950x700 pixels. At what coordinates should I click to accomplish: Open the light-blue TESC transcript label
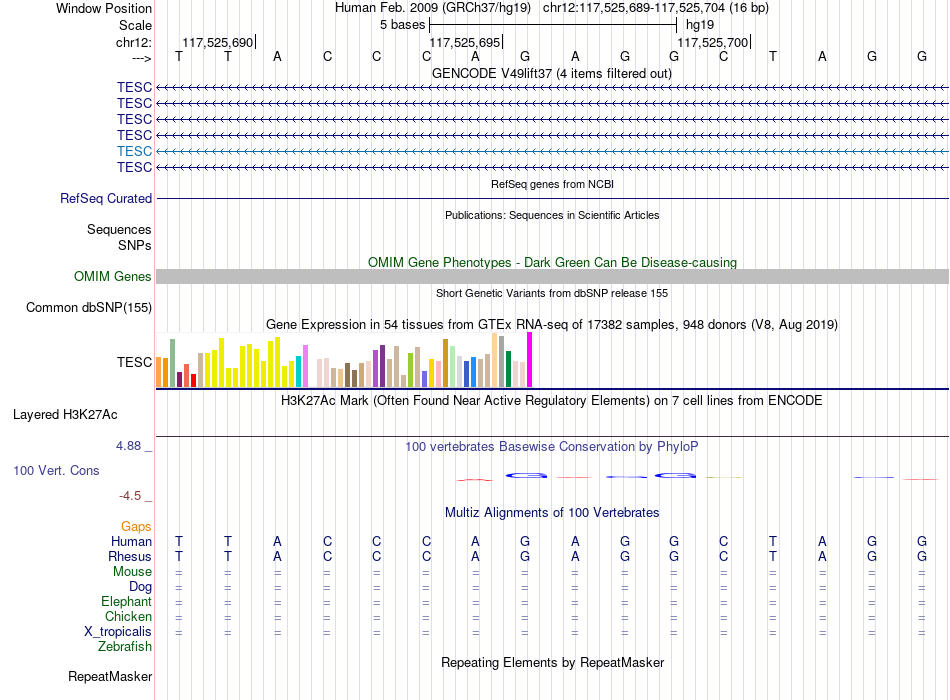[135, 152]
